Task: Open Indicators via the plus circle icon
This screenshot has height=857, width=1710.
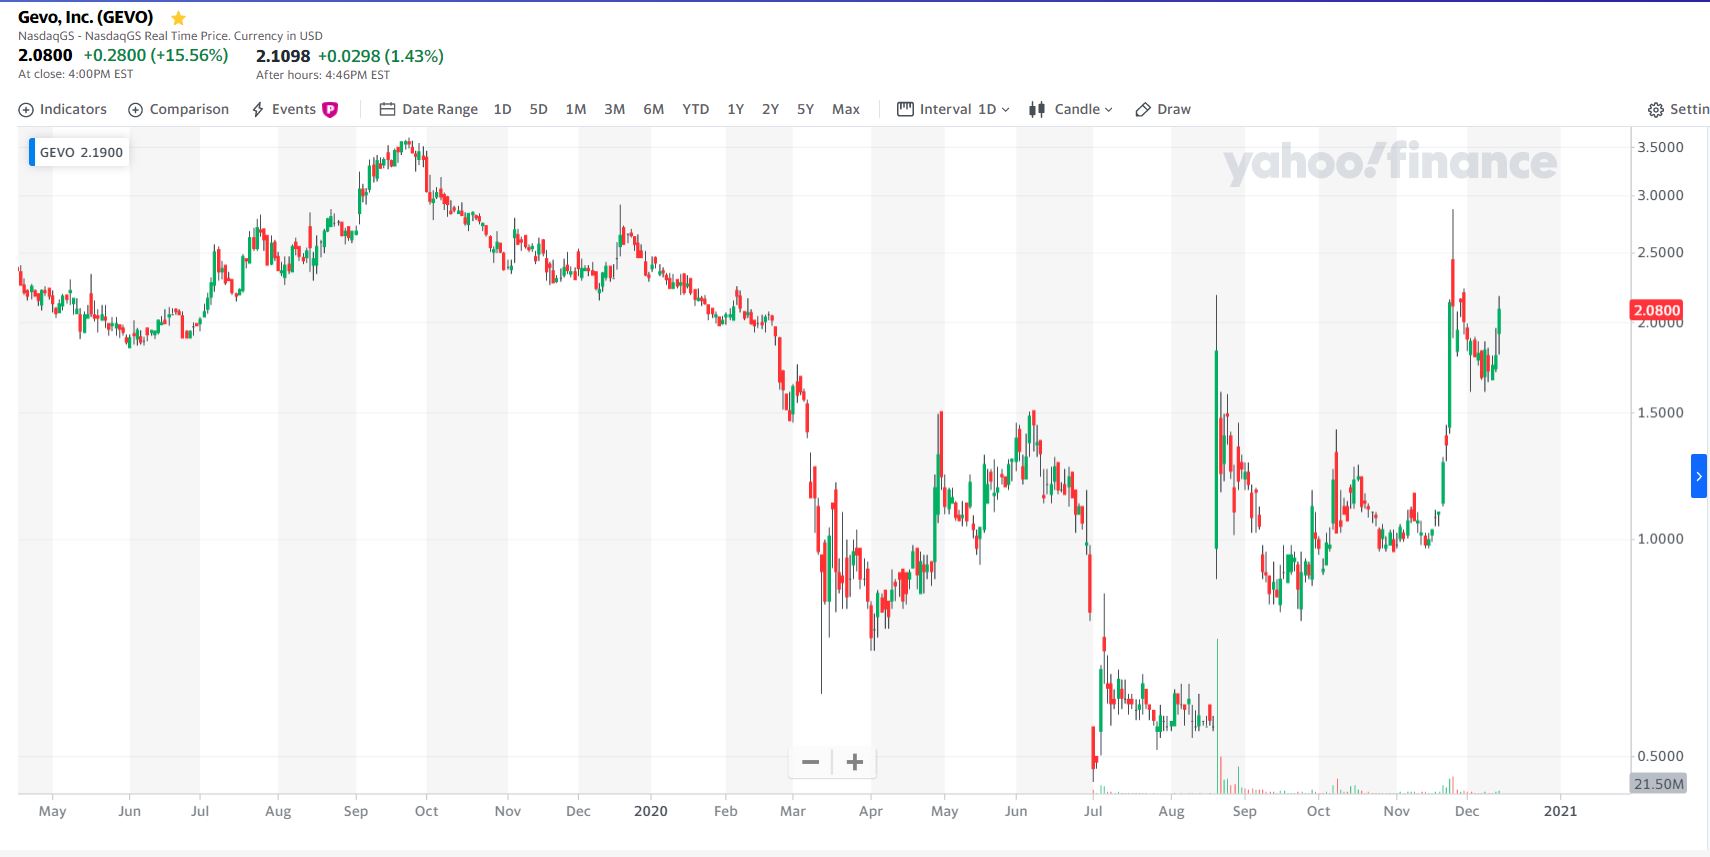Action: tap(26, 110)
